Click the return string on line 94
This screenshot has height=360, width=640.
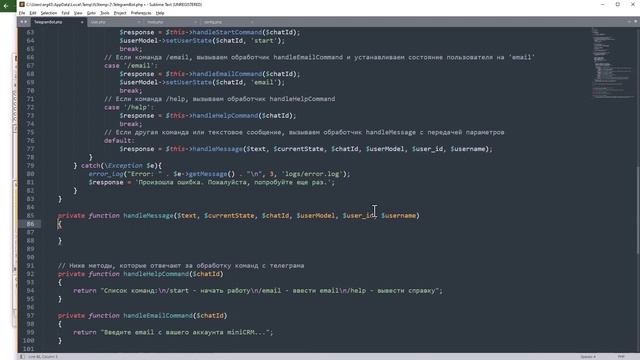point(271,291)
